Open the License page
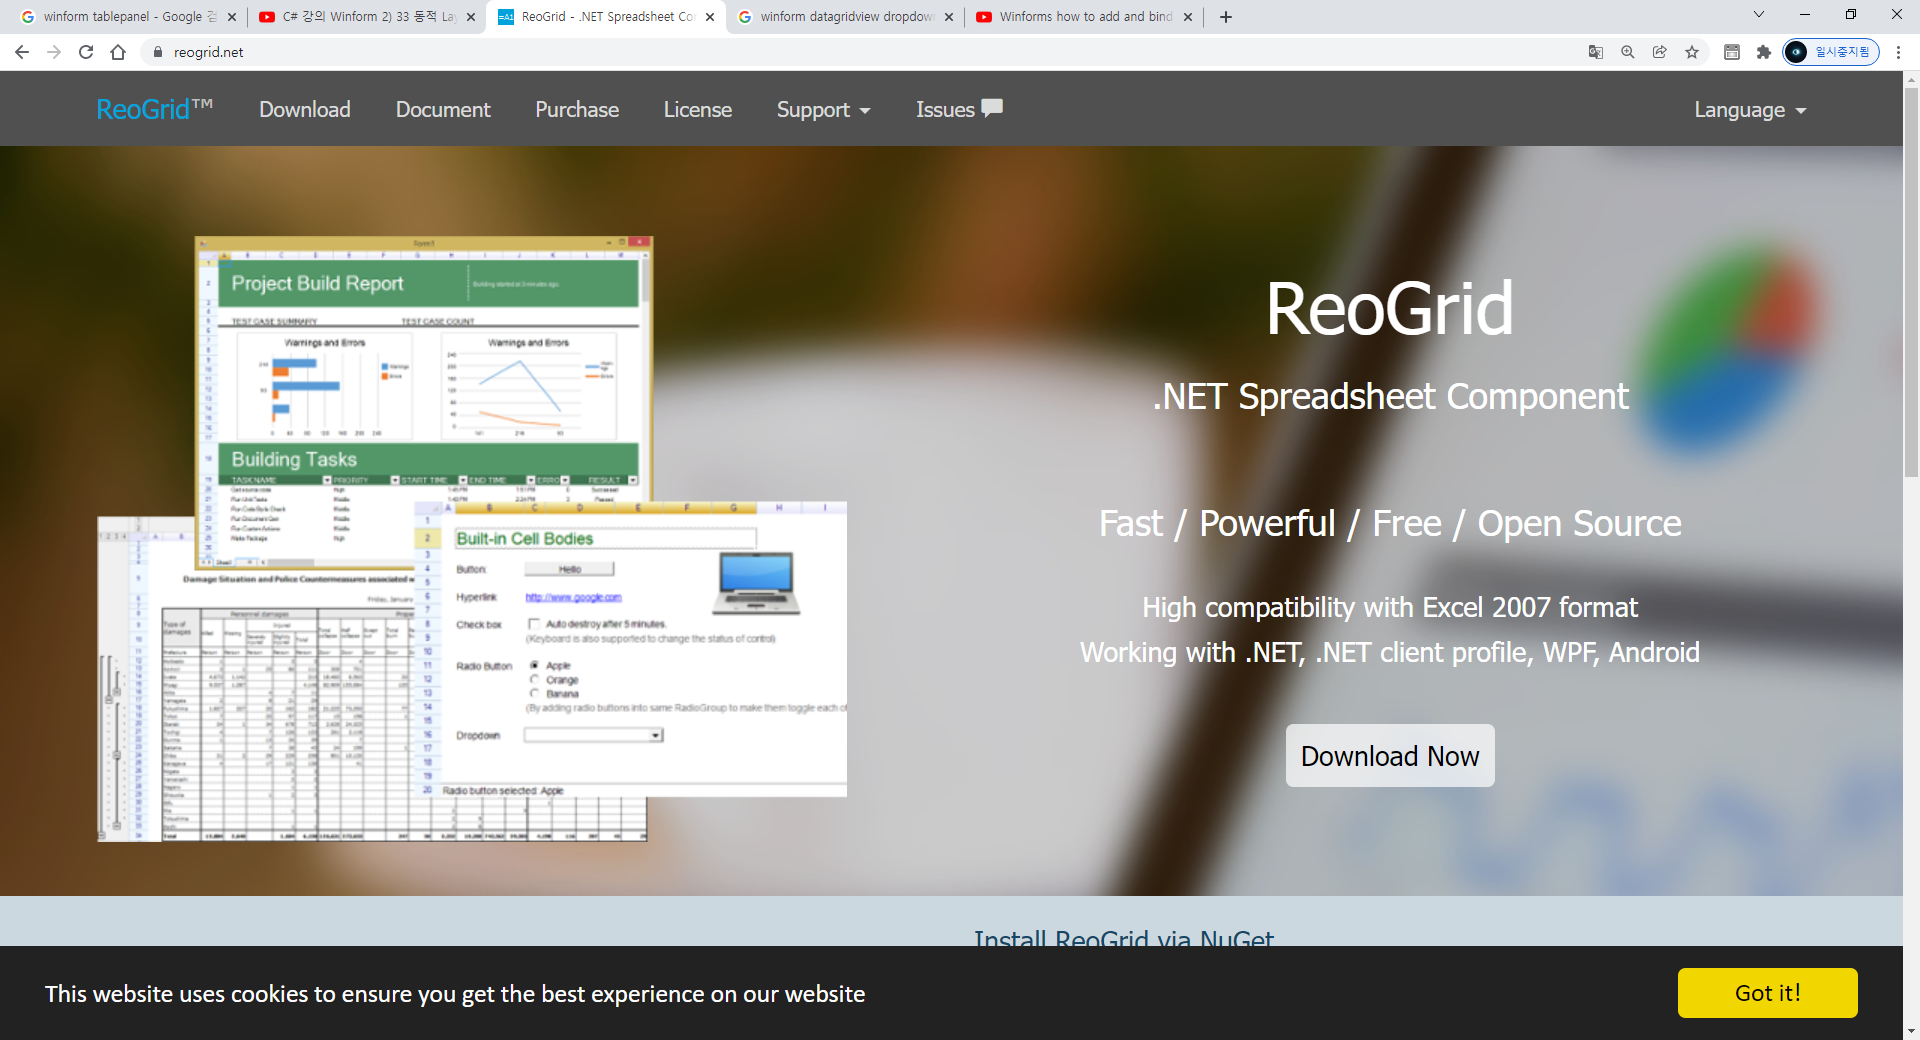 click(x=698, y=110)
